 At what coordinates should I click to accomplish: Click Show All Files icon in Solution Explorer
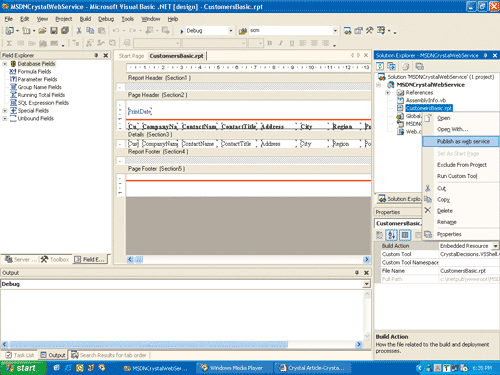[405, 66]
